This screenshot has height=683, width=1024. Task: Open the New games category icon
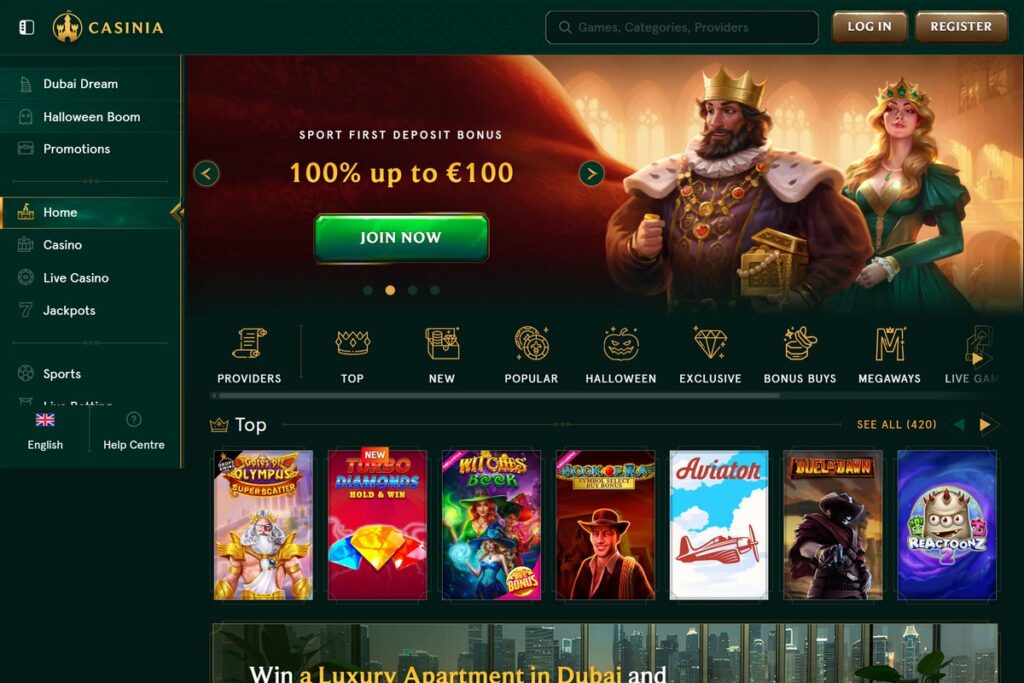(442, 343)
